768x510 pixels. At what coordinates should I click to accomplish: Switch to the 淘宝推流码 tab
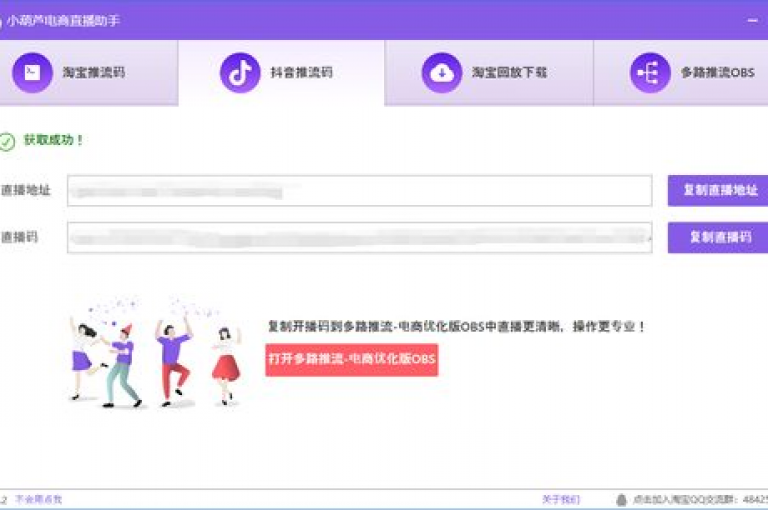(x=89, y=73)
